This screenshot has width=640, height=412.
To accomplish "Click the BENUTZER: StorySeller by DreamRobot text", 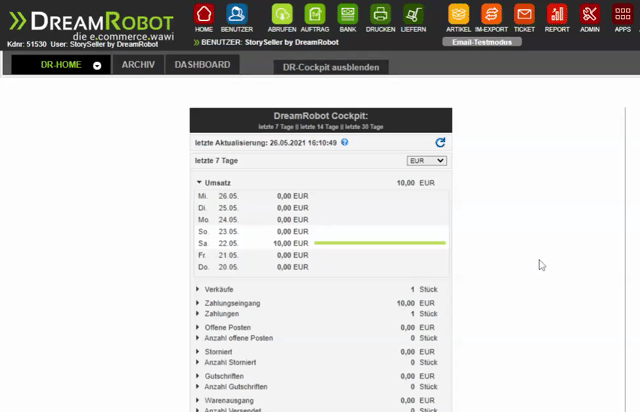I will coord(270,42).
